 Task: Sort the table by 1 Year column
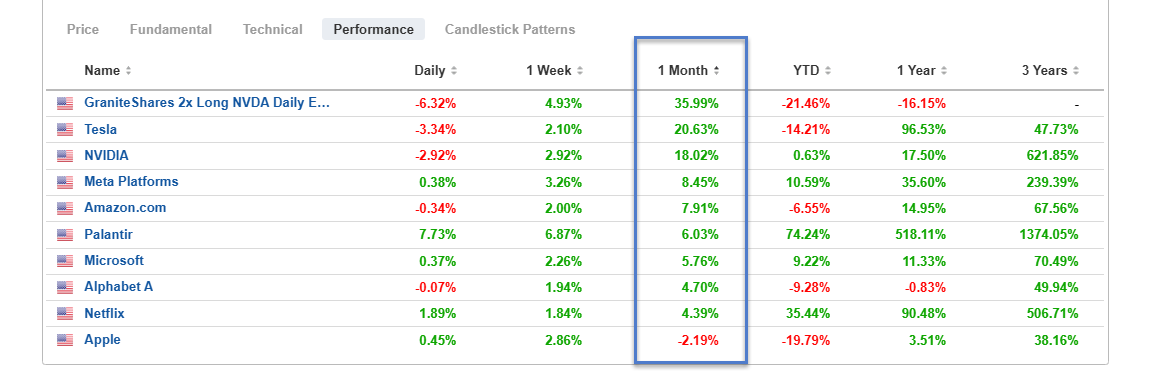(922, 71)
